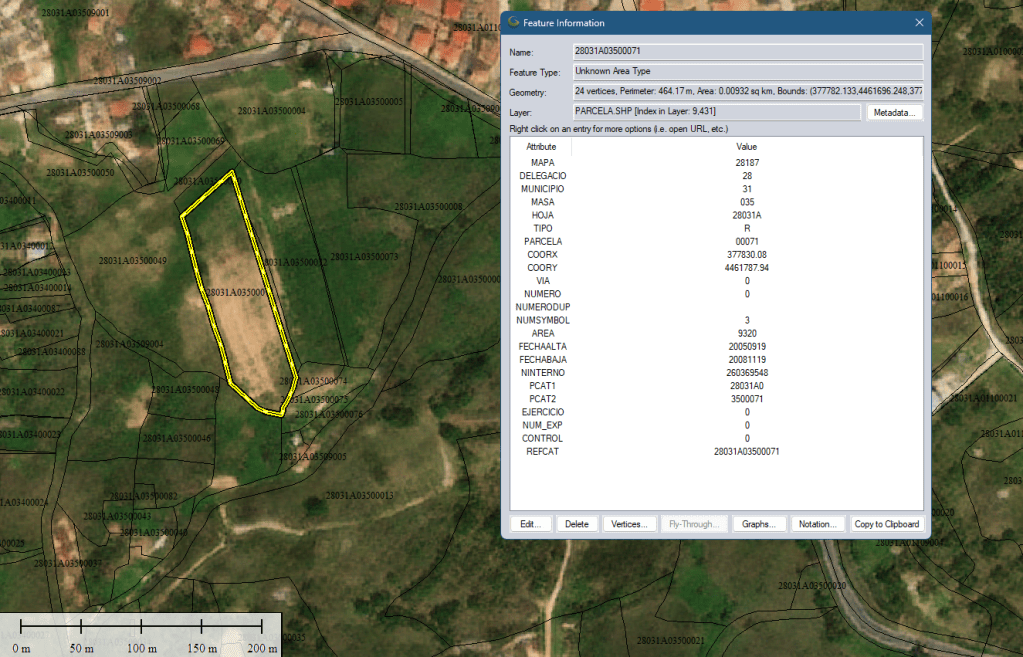Click the Value column header

click(746, 146)
